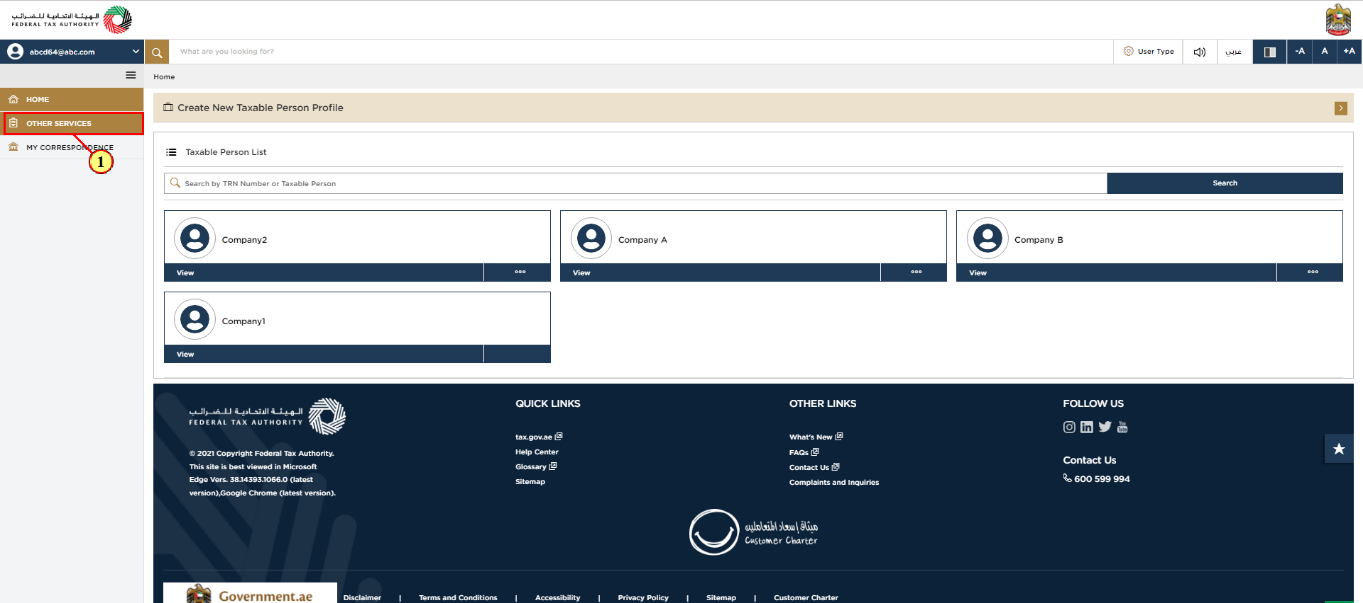Click the footer Federal Tax Authority logo
Screen dimensions: 1363x603
267,416
